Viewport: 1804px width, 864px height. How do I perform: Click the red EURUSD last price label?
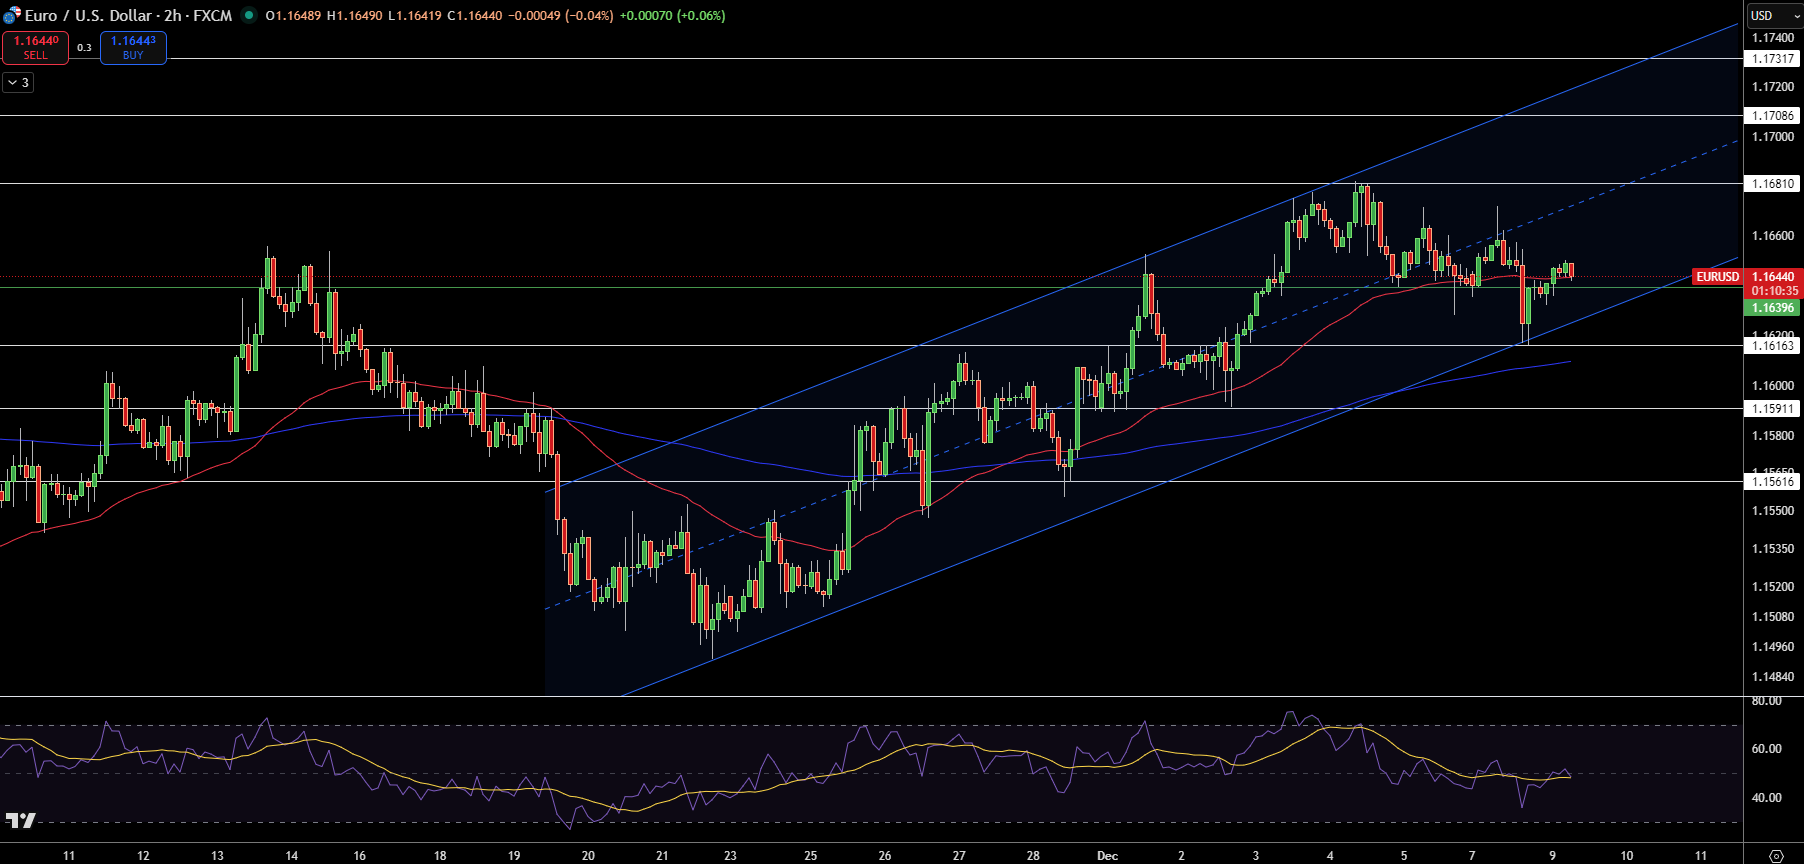pyautogui.click(x=1718, y=277)
